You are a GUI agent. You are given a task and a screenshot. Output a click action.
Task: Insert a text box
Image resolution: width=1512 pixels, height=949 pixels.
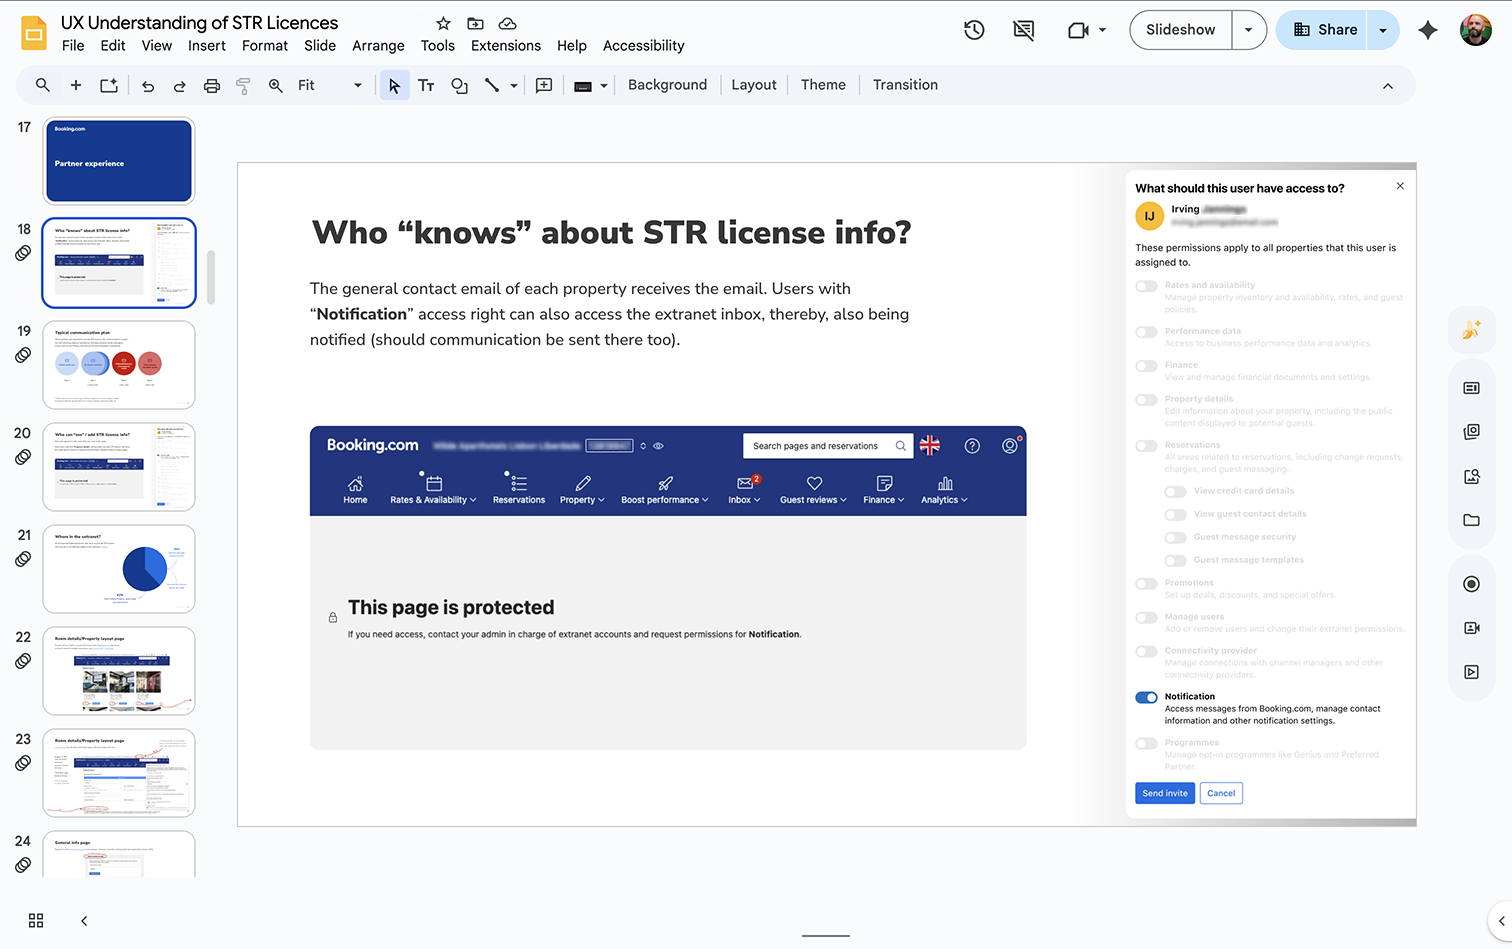click(x=426, y=85)
